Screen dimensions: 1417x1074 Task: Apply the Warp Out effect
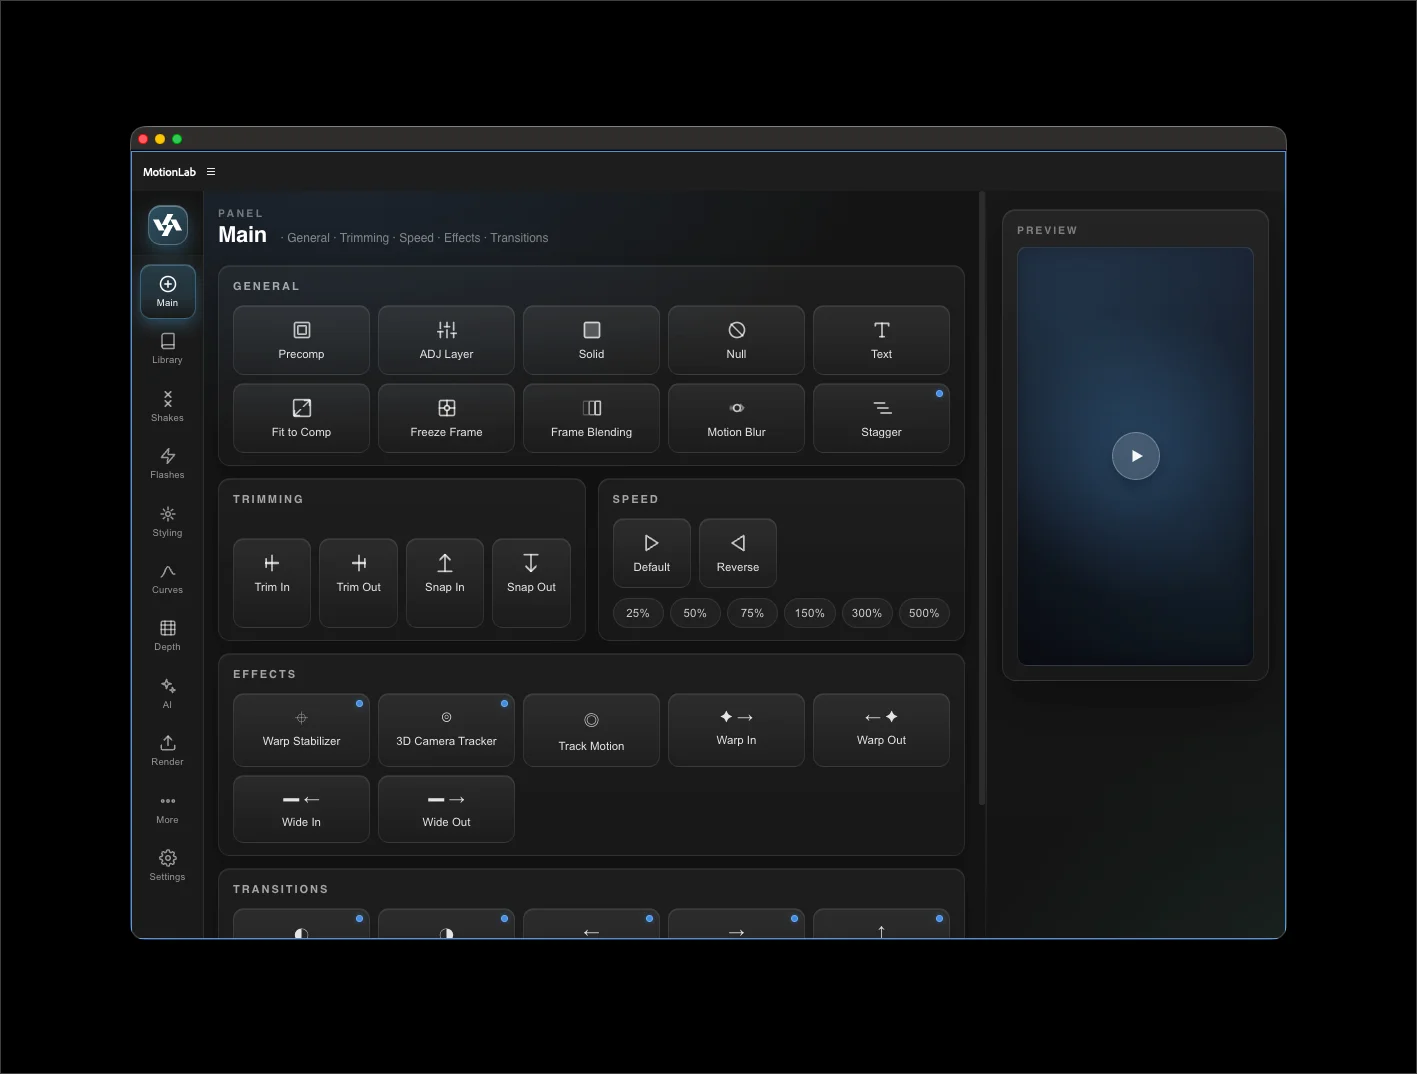pyautogui.click(x=881, y=730)
